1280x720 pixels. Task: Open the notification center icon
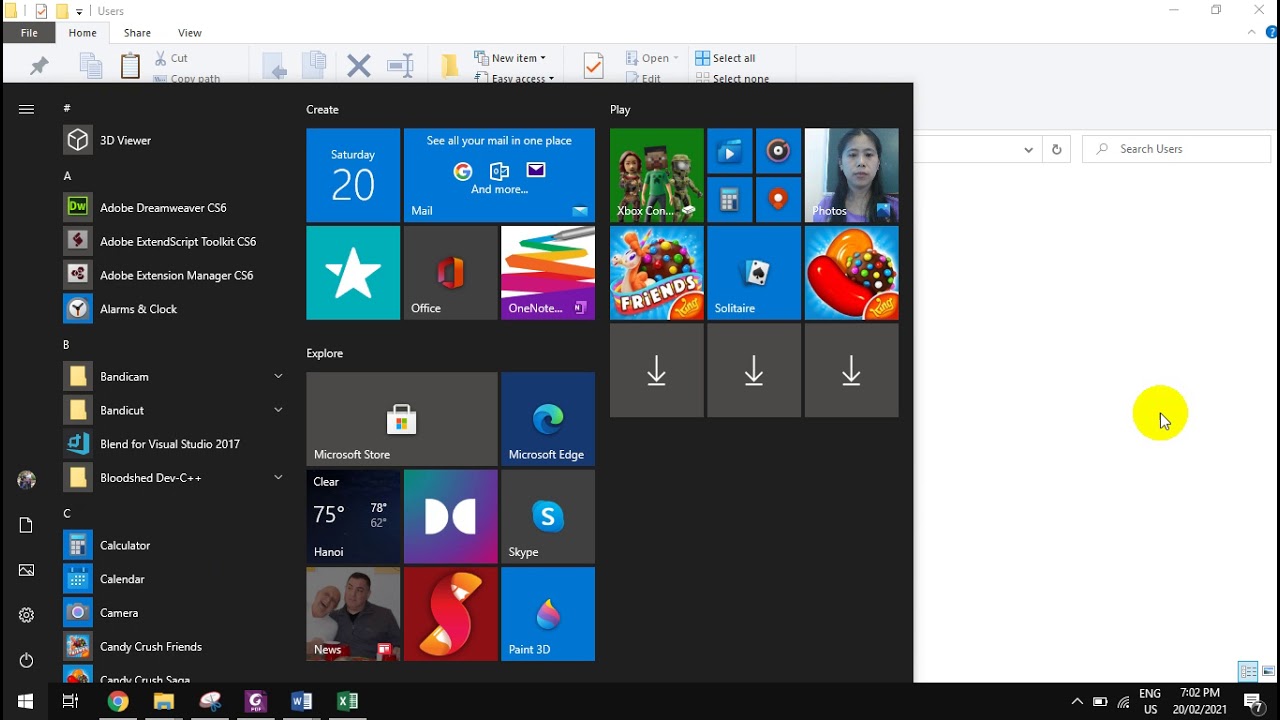[1254, 702]
